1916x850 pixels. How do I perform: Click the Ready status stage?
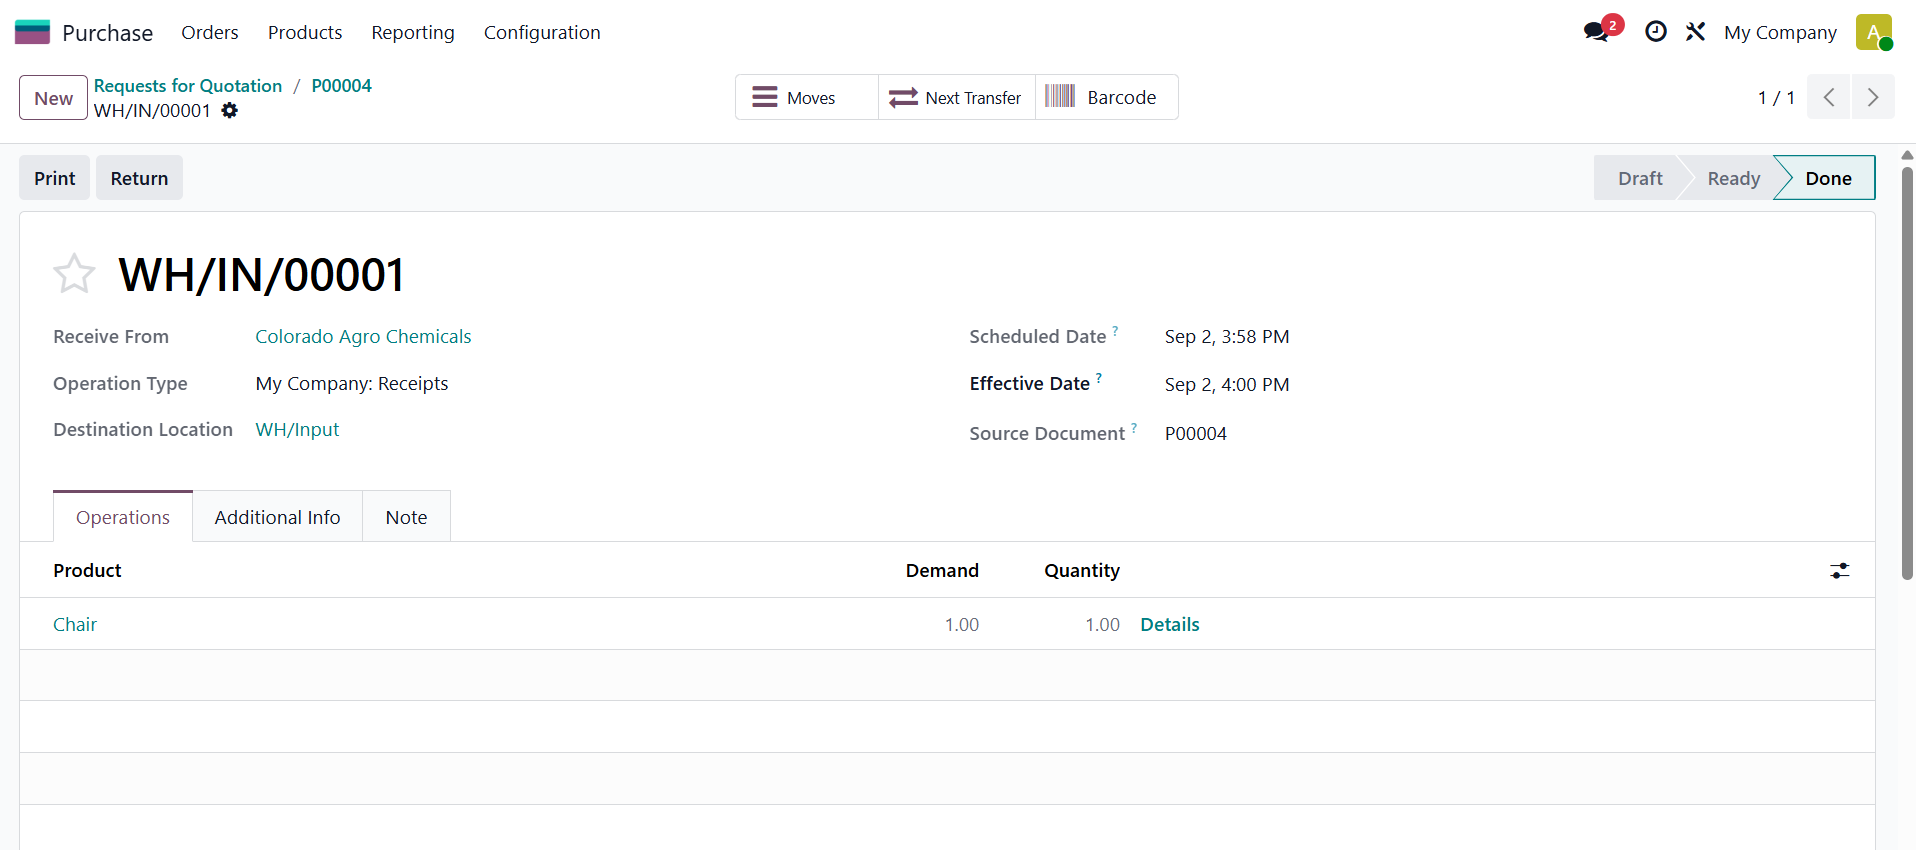pyautogui.click(x=1733, y=178)
